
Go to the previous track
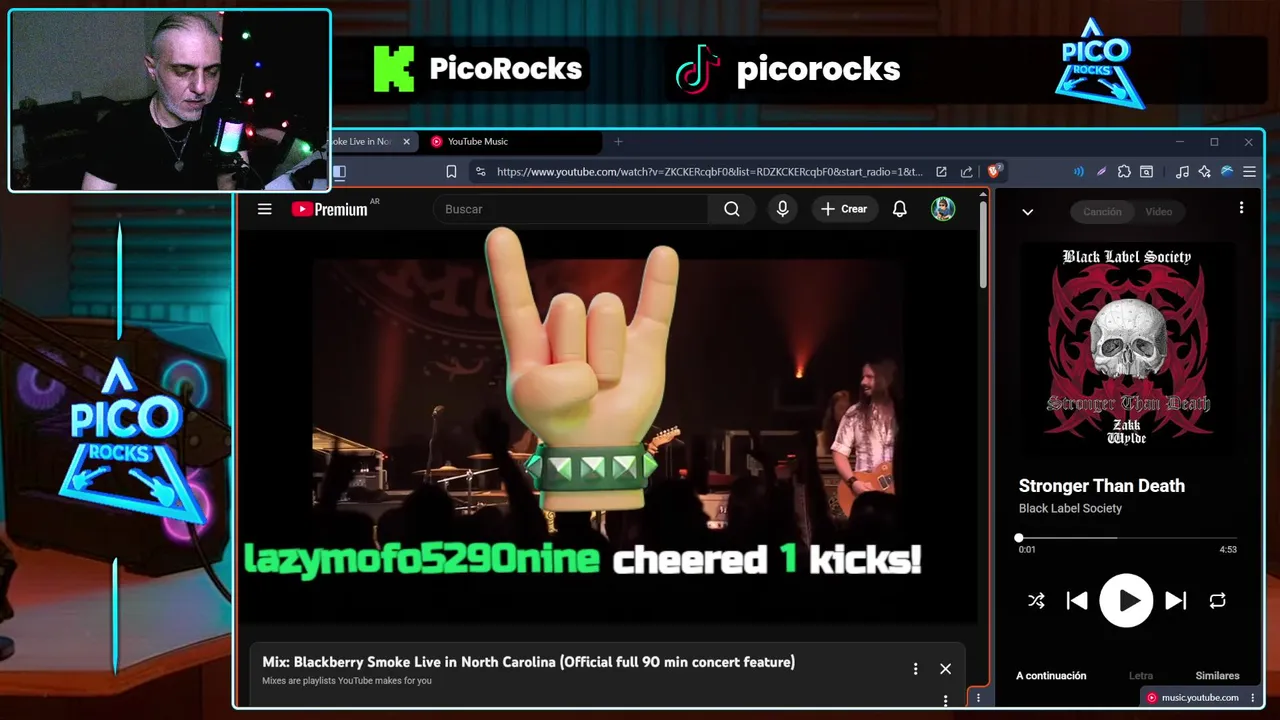[x=1077, y=601]
